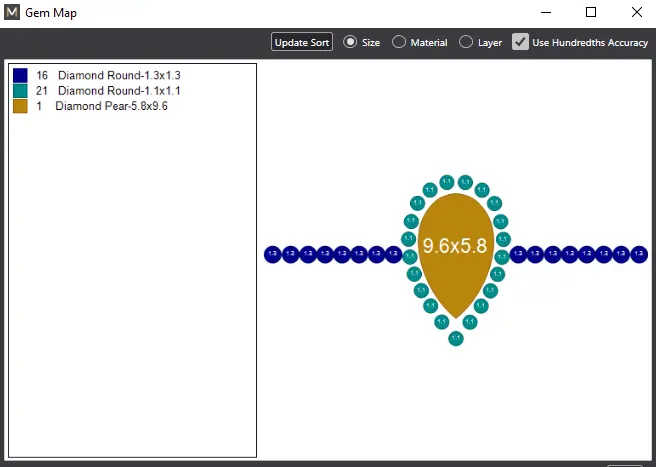
Task: Click empty area in the legend list panel
Action: tap(130, 300)
